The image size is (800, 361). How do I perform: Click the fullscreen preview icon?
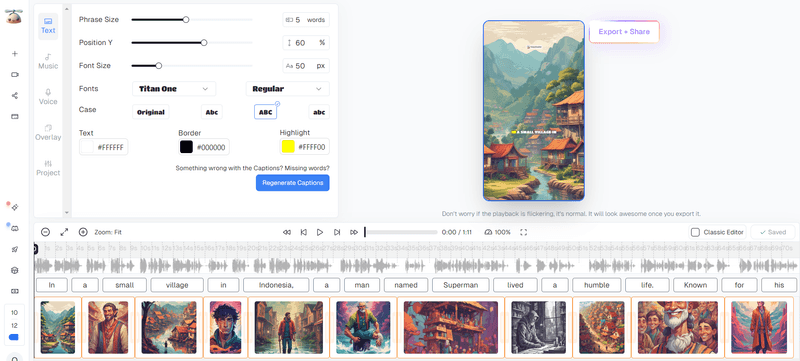523,232
